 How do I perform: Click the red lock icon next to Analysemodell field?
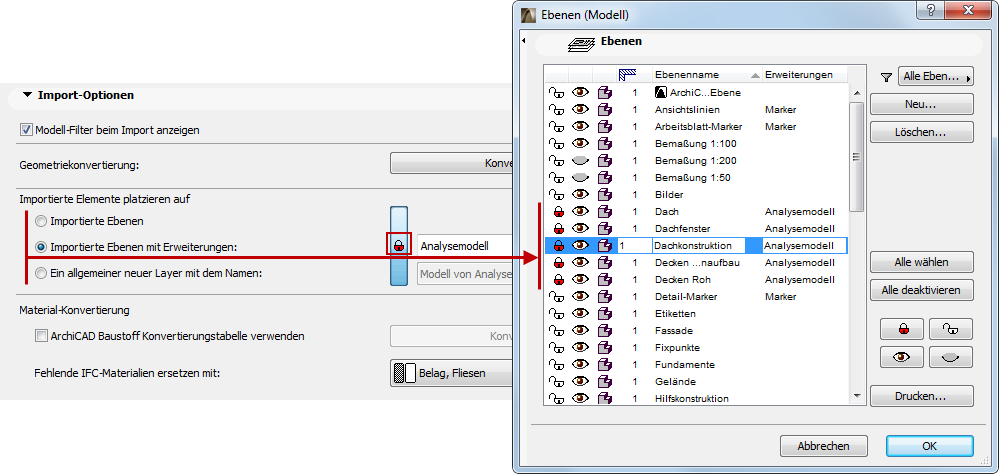point(399,245)
